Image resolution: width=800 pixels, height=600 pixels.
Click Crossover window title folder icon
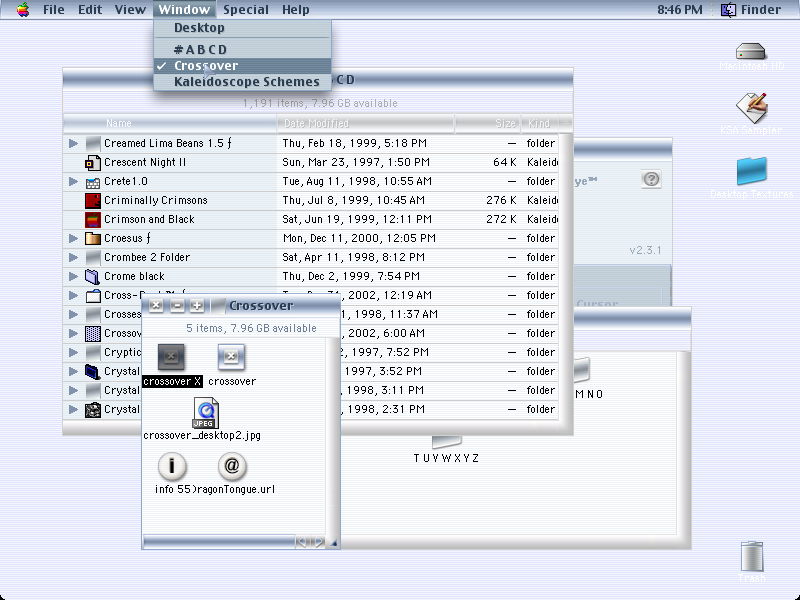218,306
